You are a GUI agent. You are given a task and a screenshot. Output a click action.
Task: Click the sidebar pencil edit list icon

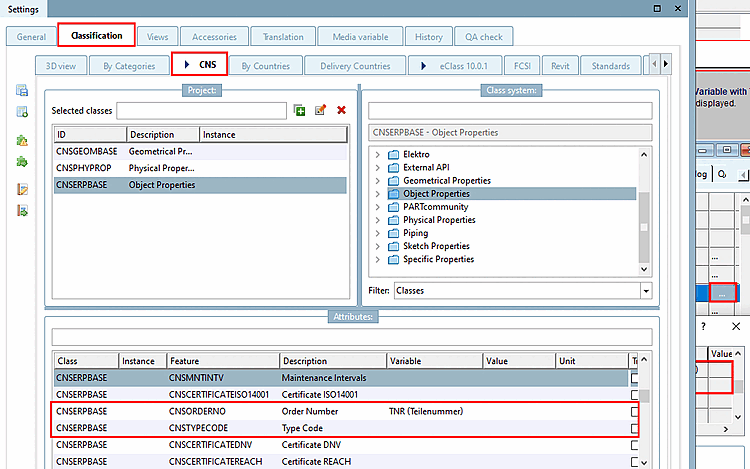(22, 189)
